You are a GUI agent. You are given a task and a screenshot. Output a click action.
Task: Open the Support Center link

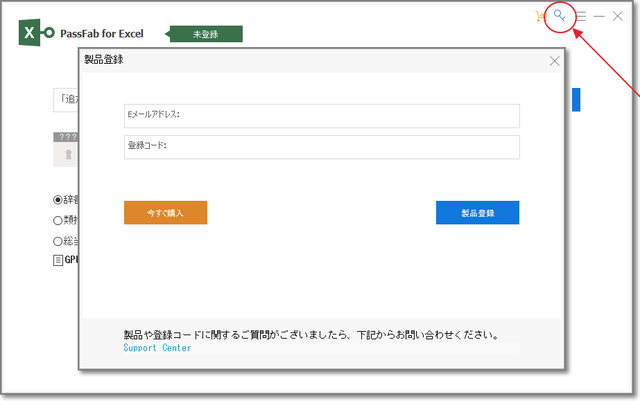pos(157,348)
